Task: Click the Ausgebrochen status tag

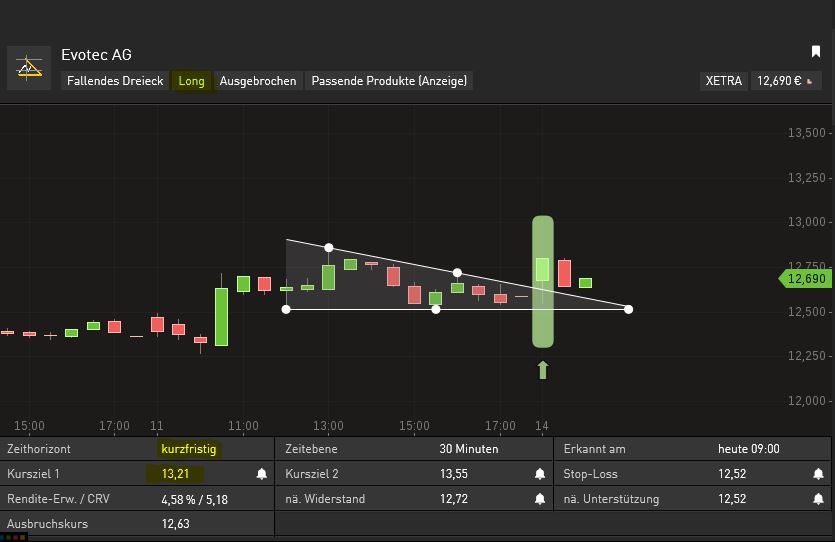Action: point(258,81)
